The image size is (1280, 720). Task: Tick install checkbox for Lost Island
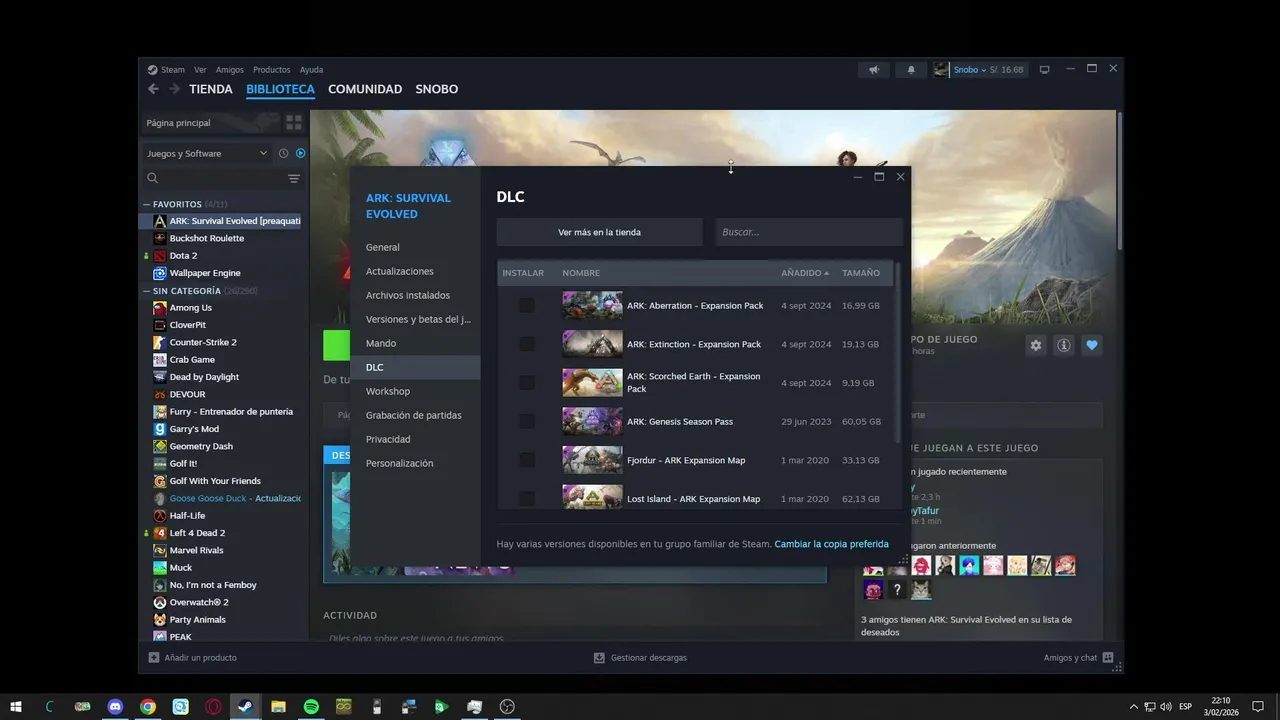click(527, 499)
